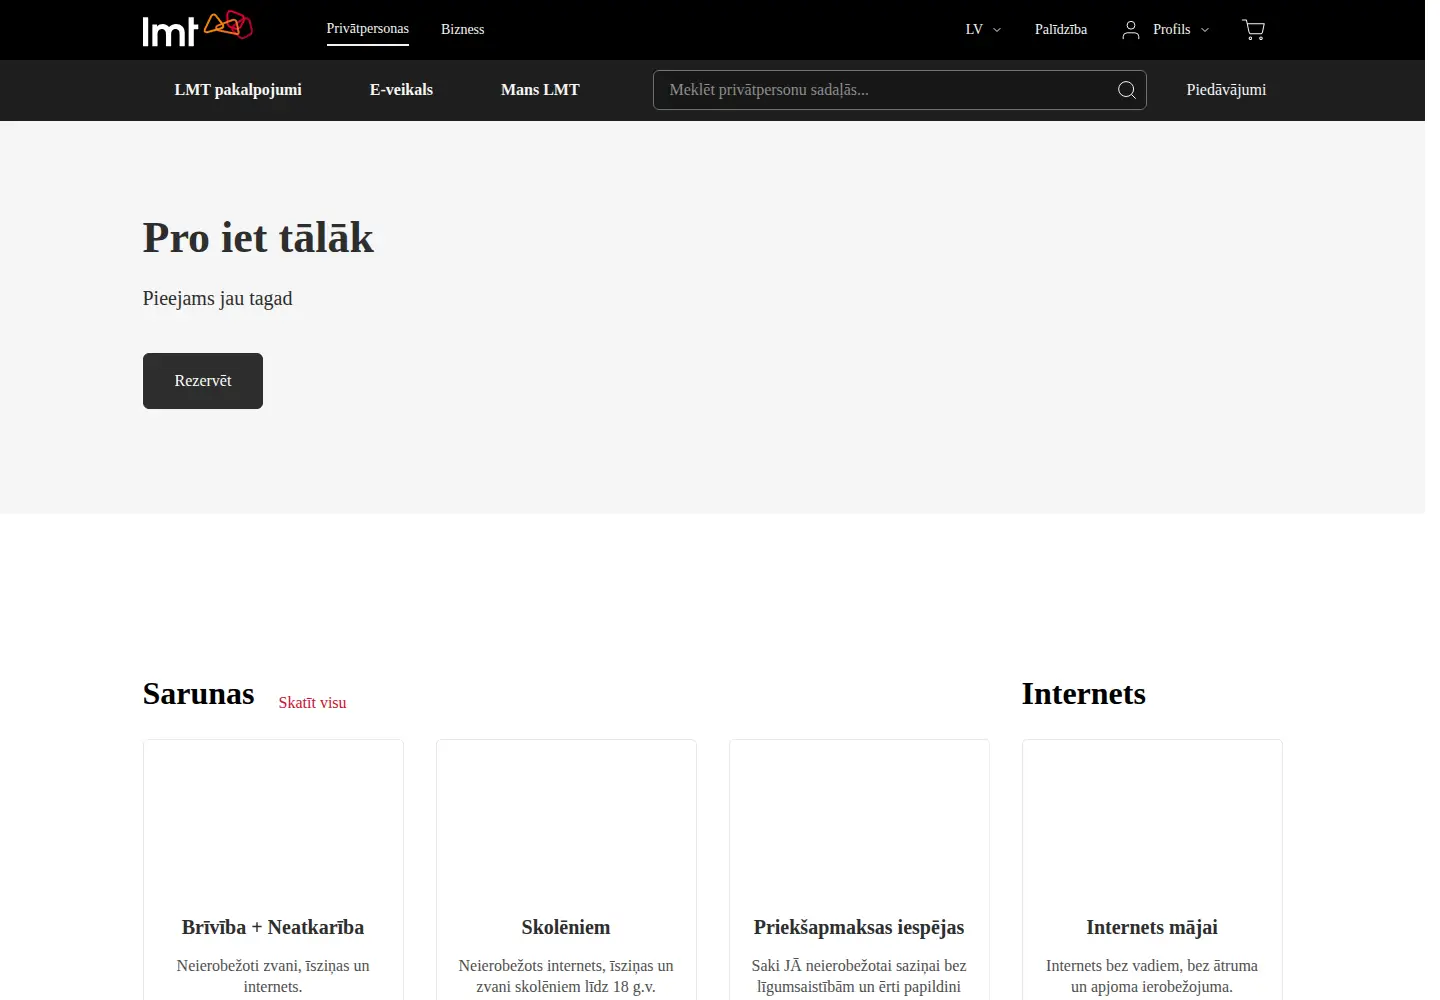Click Skatīt visu link next to Sarunas
Screen dimensions: 1440x1000
click(312, 703)
